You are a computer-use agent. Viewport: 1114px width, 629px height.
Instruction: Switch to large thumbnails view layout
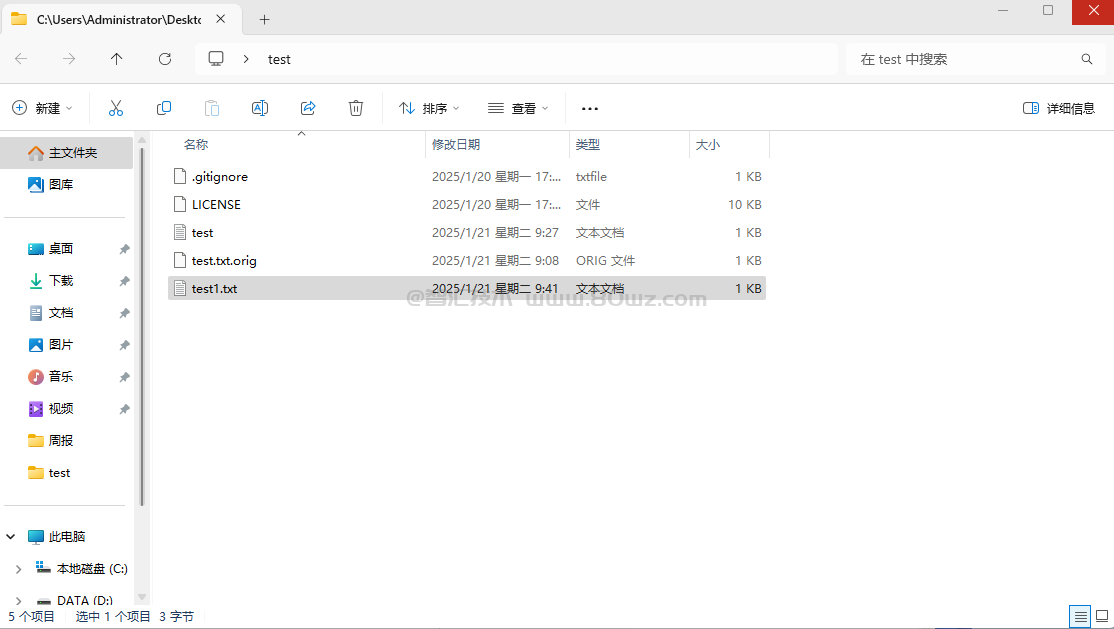(x=1102, y=616)
